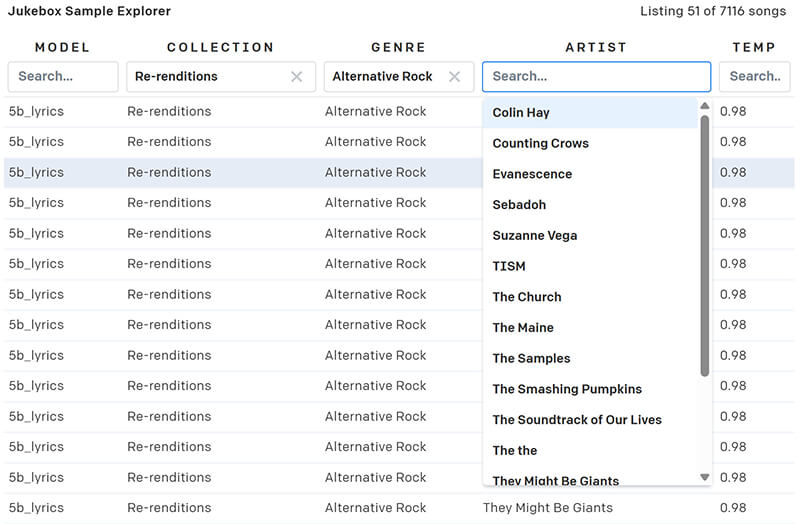This screenshot has width=800, height=524.
Task: Select Suzanne Vega artist option
Action: tap(534, 236)
